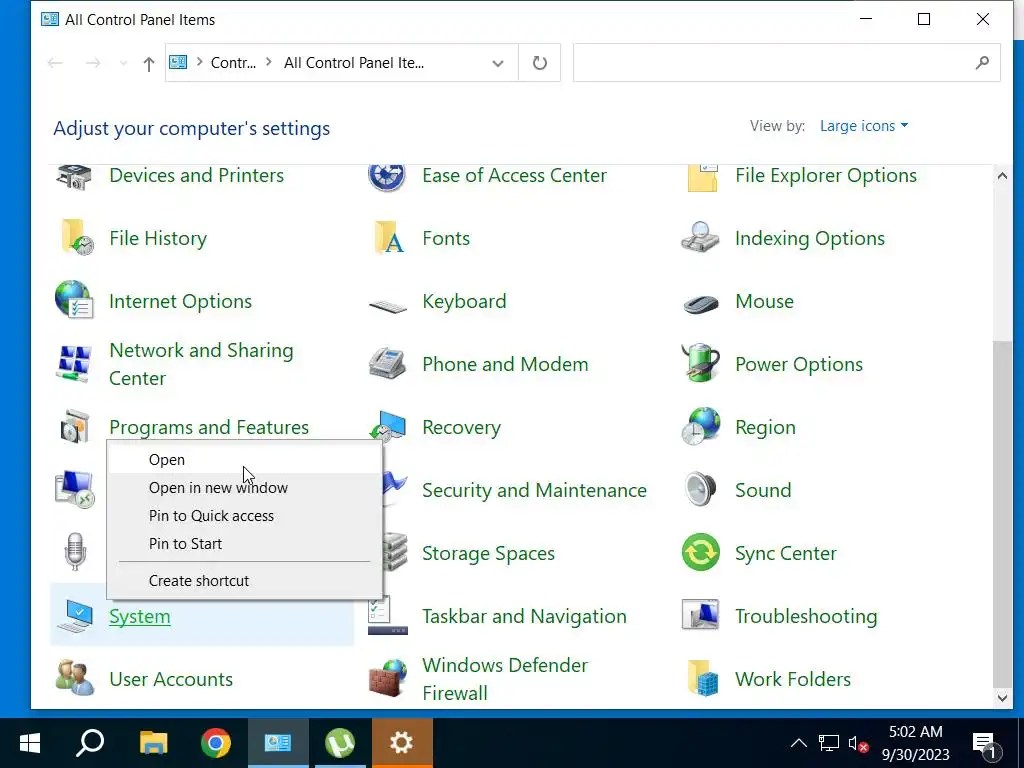Image resolution: width=1024 pixels, height=768 pixels.
Task: Click the Keyboard icon
Action: click(388, 305)
